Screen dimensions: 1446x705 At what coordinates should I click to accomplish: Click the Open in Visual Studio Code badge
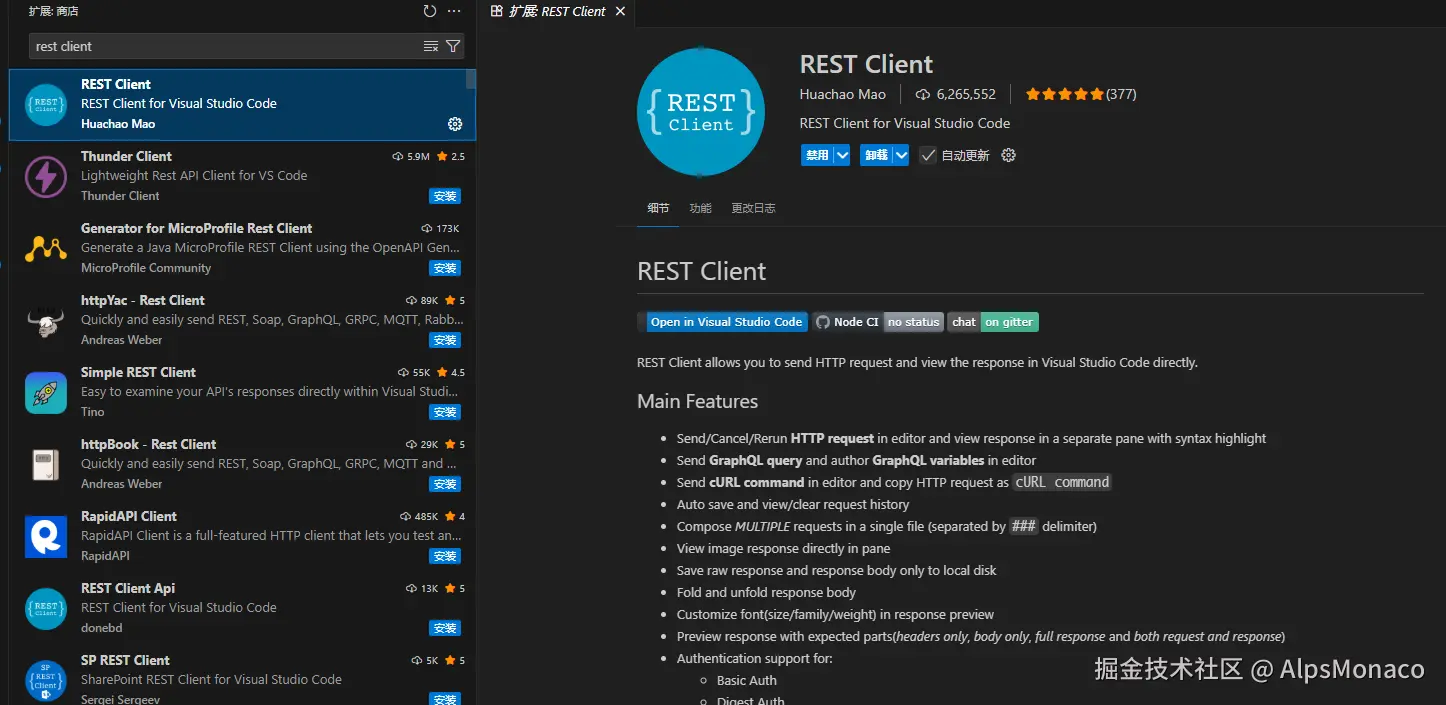click(722, 322)
